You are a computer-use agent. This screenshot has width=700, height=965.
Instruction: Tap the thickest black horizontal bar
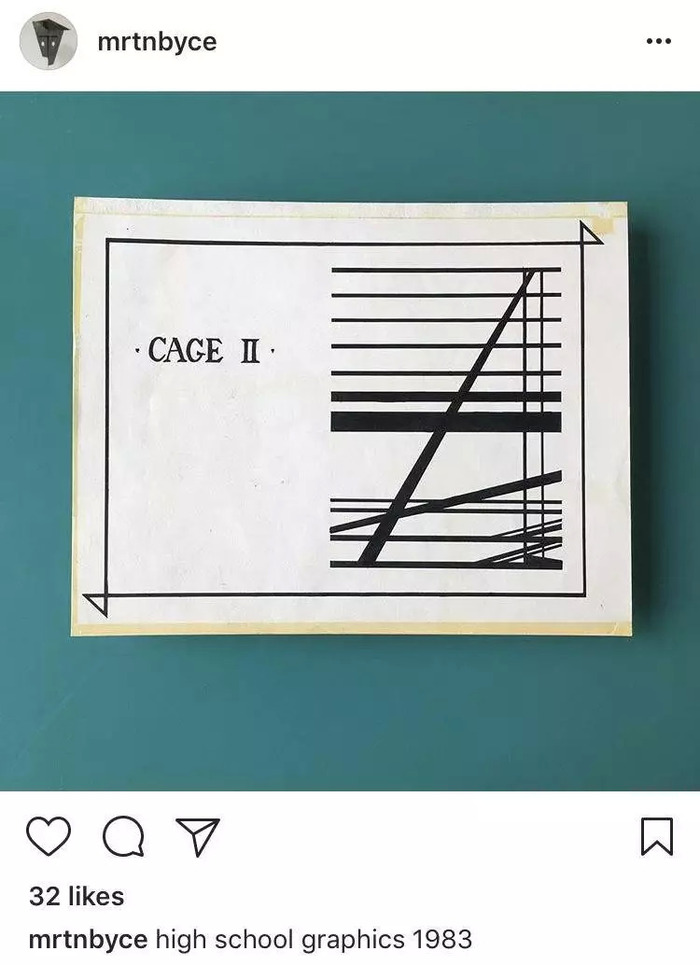pyautogui.click(x=446, y=422)
